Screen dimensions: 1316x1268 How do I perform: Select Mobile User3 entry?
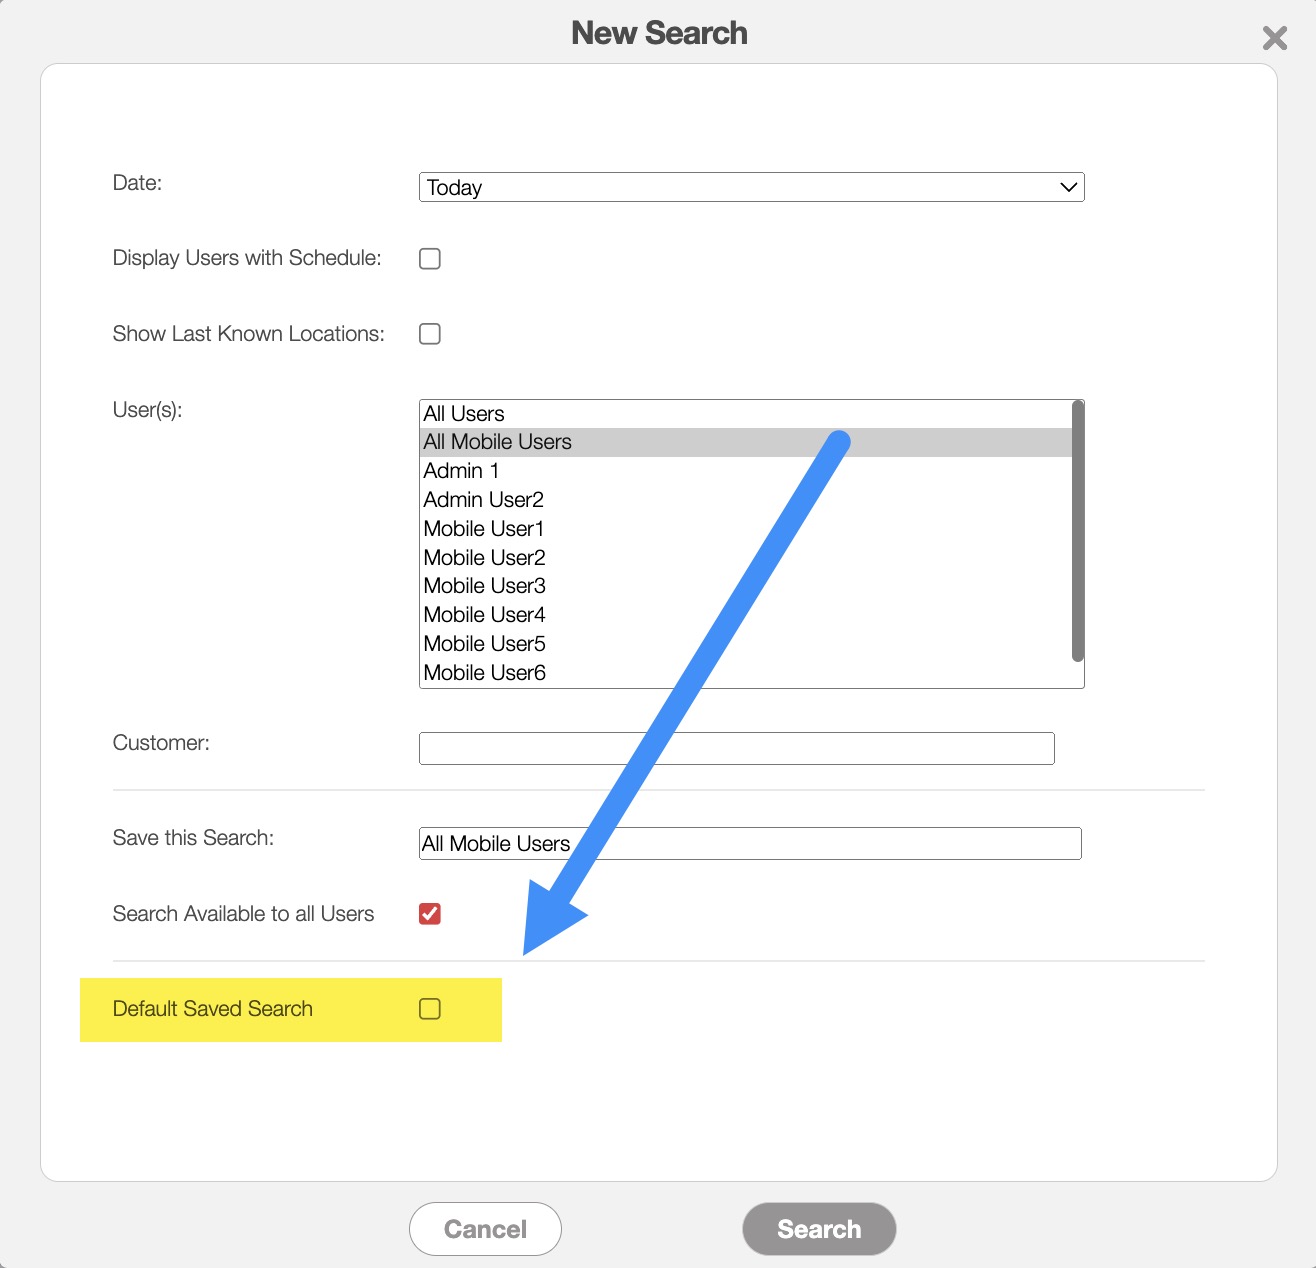tap(484, 586)
